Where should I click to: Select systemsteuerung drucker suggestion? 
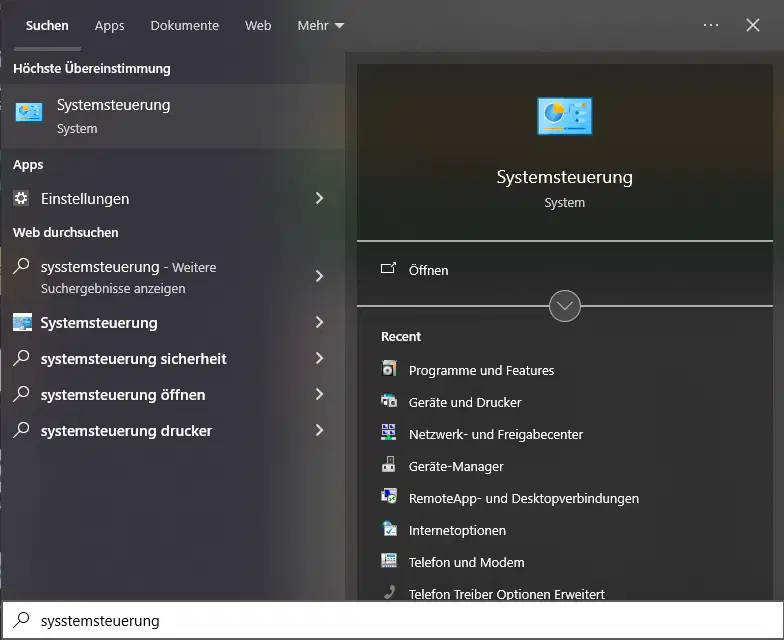tap(126, 430)
